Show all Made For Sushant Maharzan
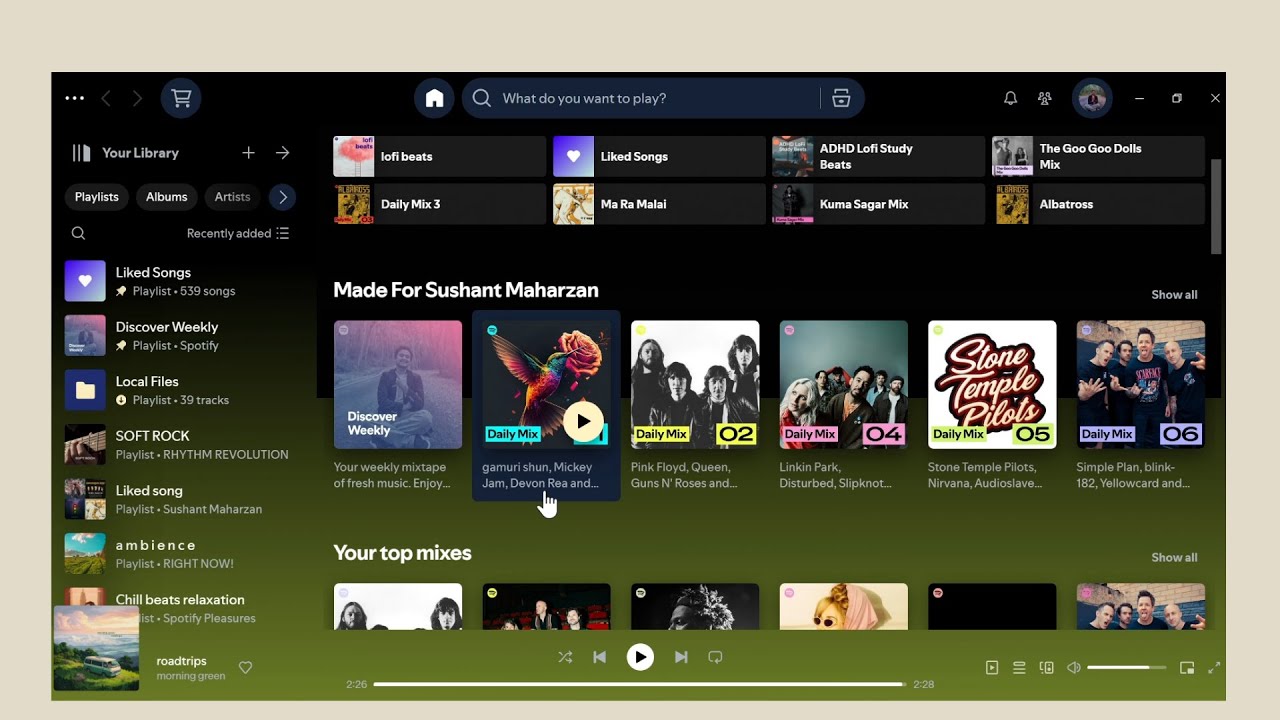The width and height of the screenshot is (1280, 720). [1174, 295]
